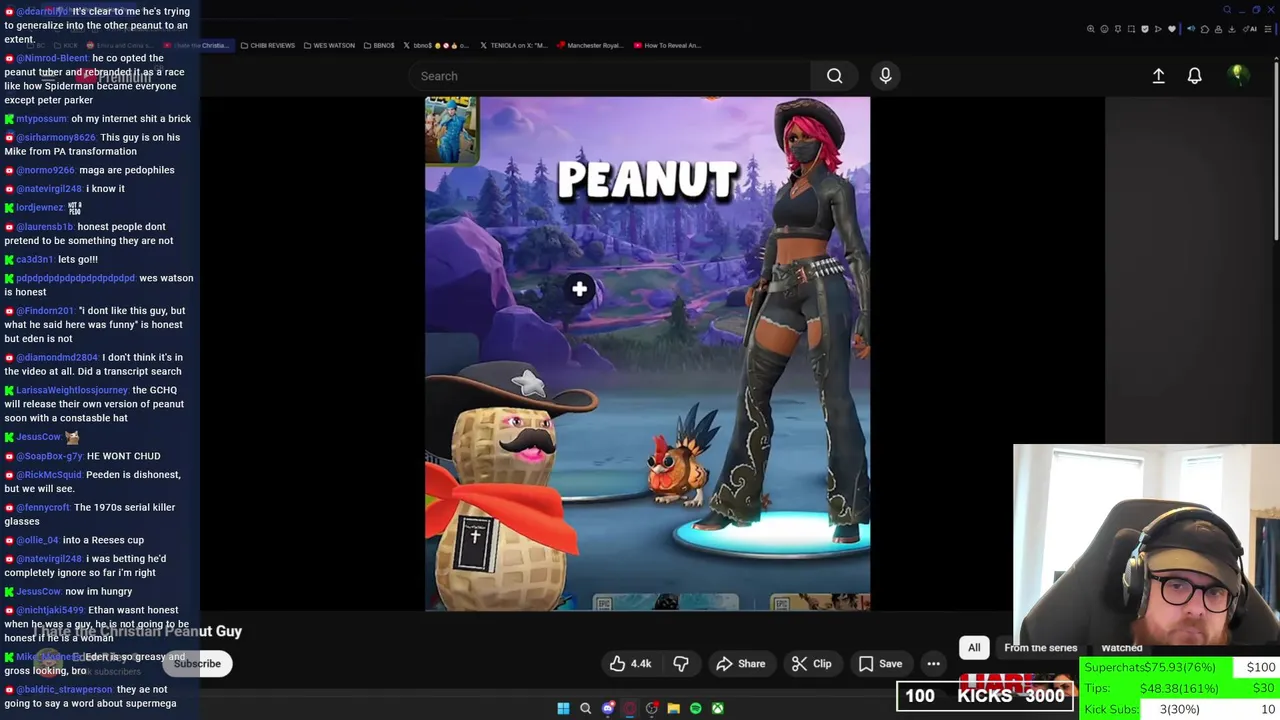Select the From the series chip
Viewport: 1280px width, 720px height.
click(x=1040, y=648)
